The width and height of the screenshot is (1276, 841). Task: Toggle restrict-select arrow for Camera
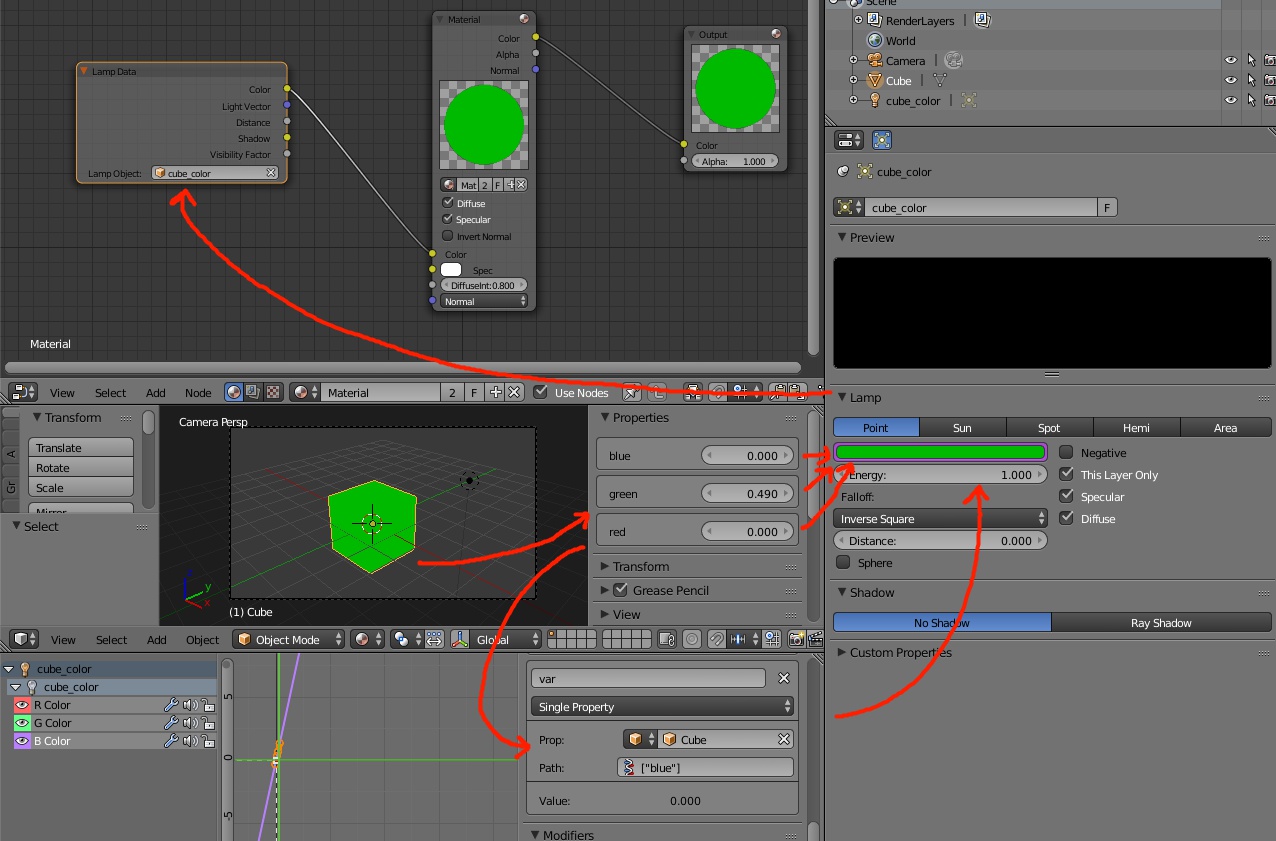tap(1250, 60)
